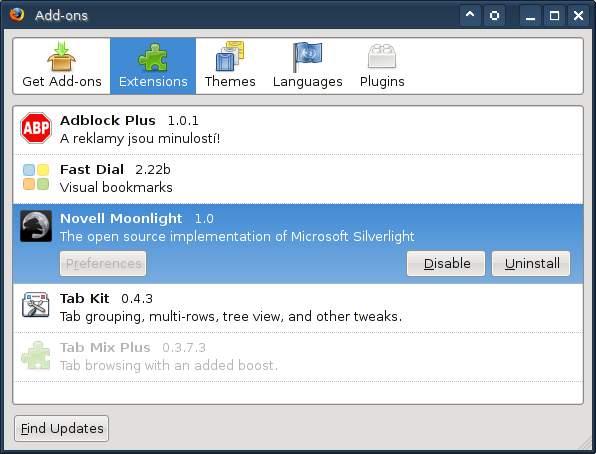Open the Languages flag icon

click(308, 57)
